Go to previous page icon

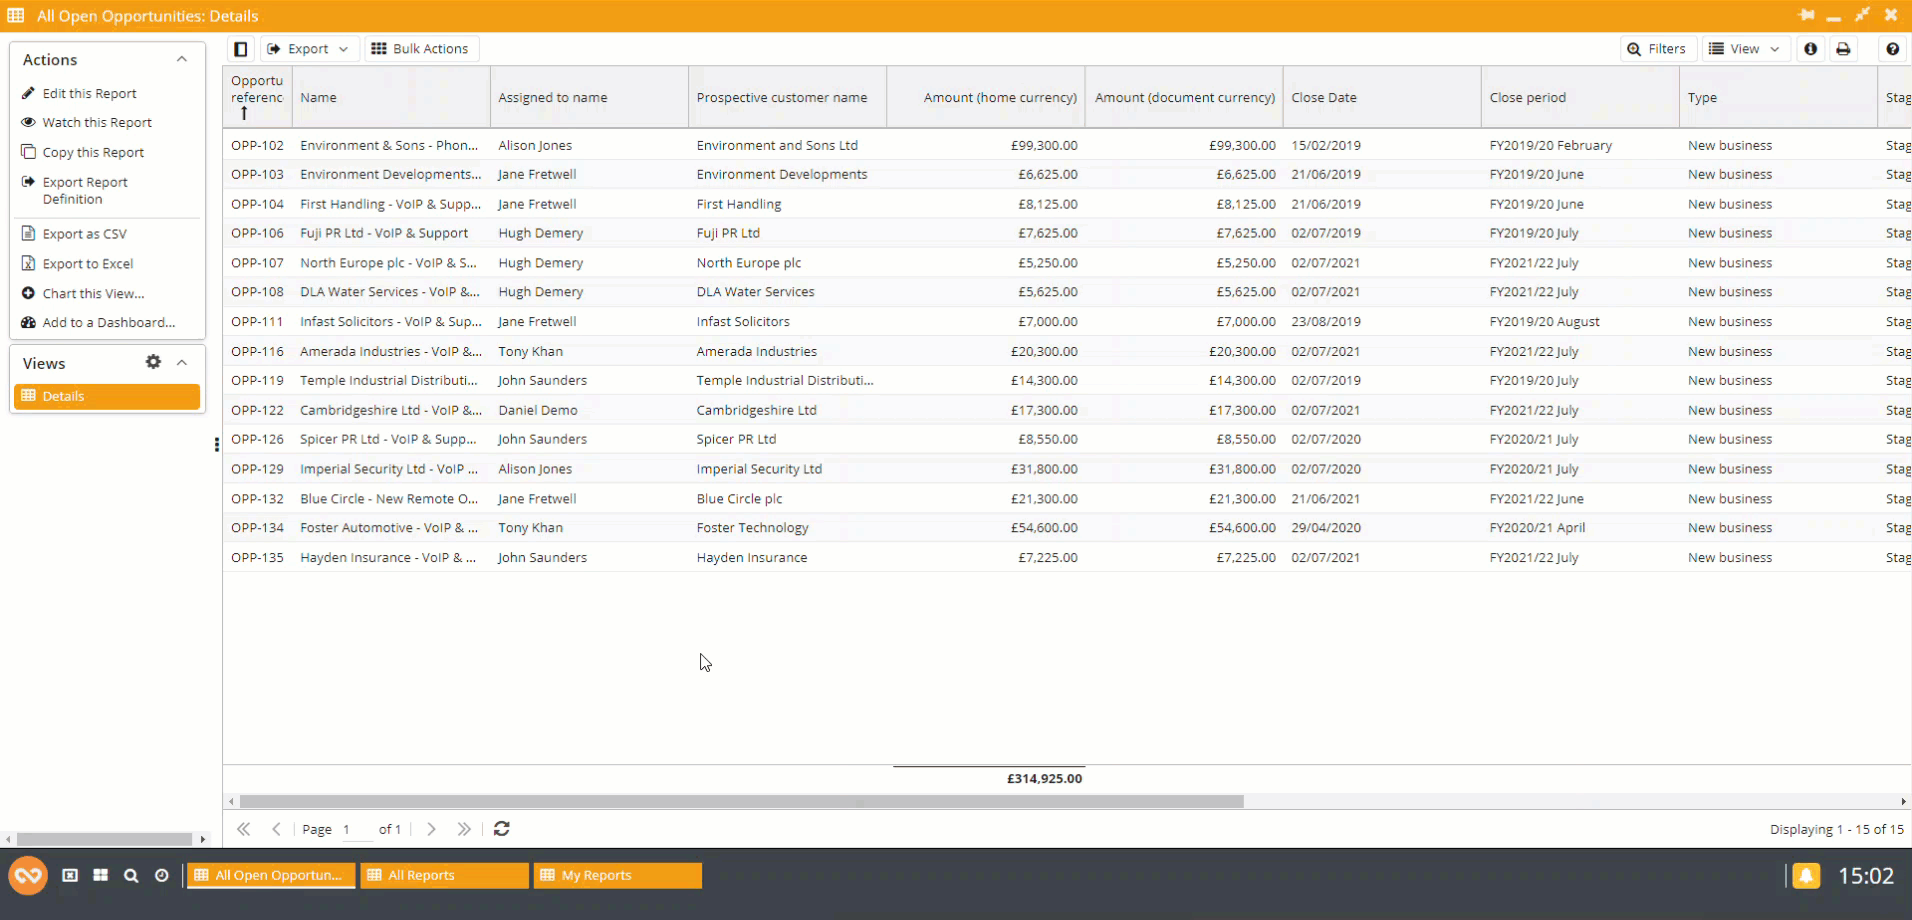[x=277, y=829]
